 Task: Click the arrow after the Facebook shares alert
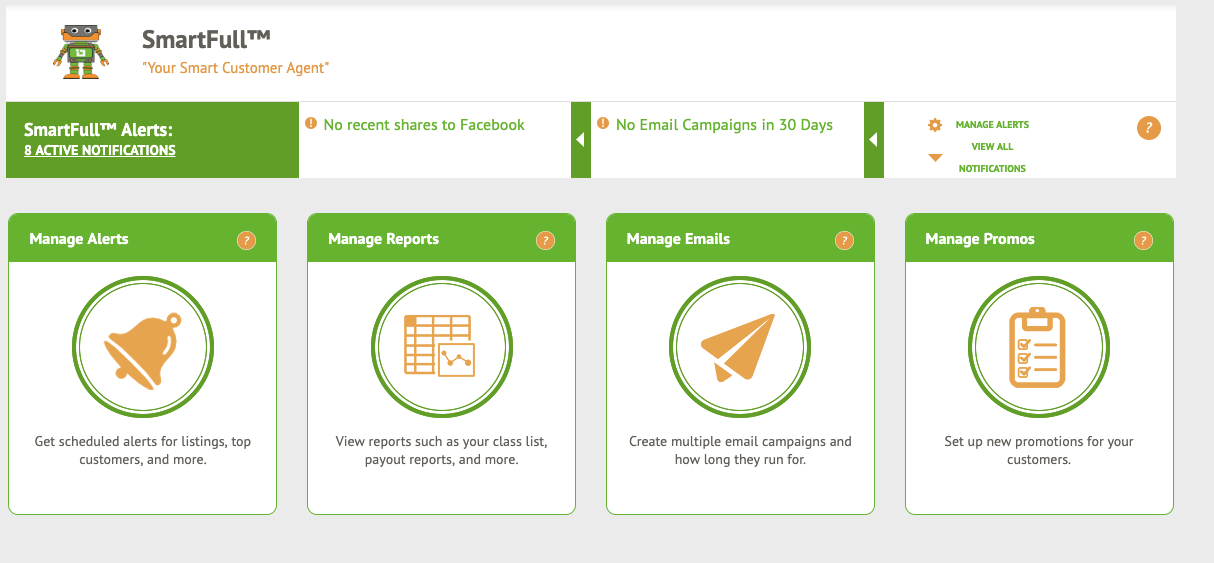[580, 140]
